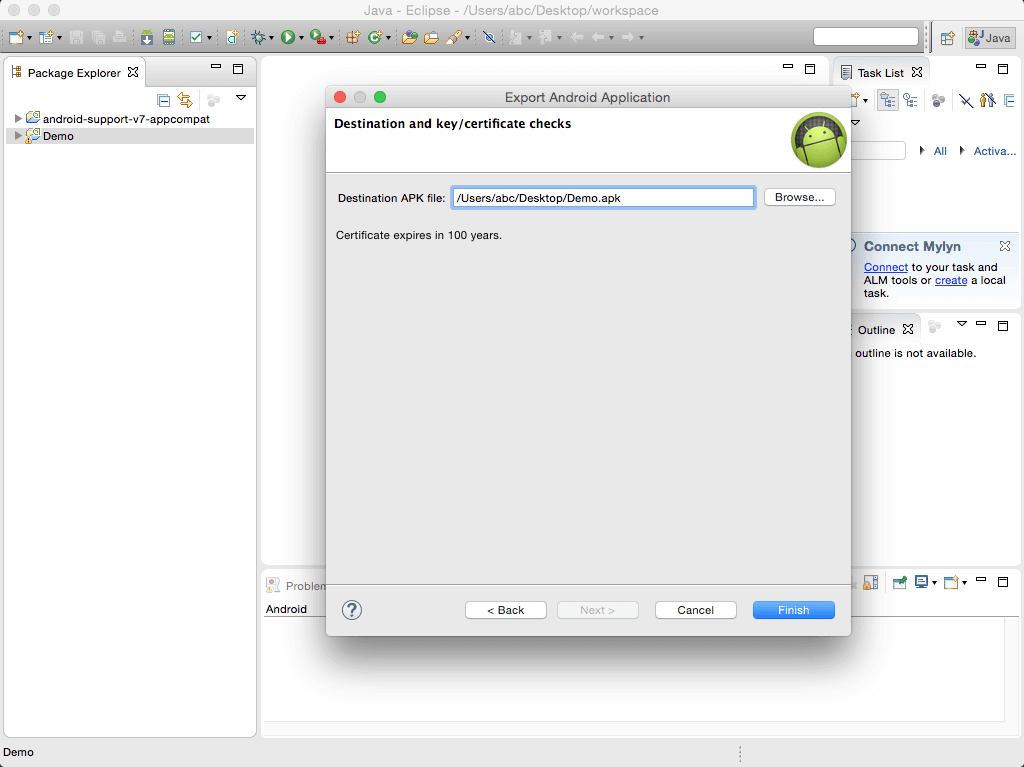Viewport: 1024px width, 767px height.
Task: Open the Outline view menu triangle
Action: [x=961, y=323]
